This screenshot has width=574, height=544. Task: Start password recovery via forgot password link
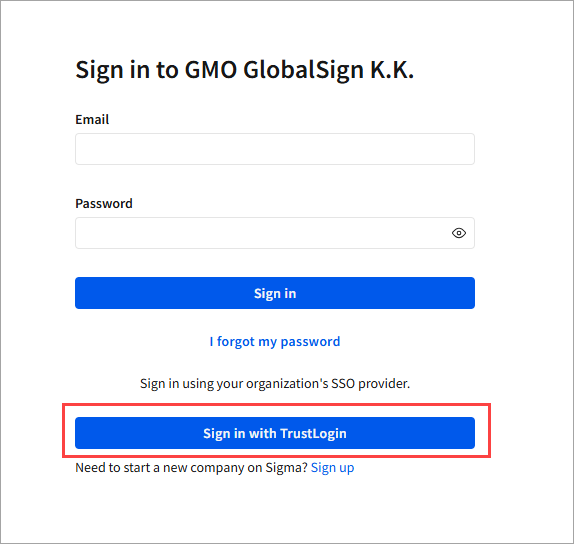(x=275, y=342)
